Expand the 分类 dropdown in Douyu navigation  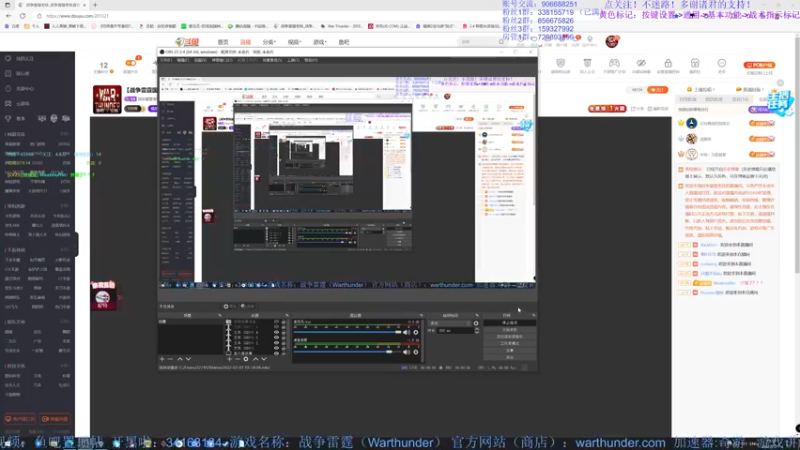269,42
